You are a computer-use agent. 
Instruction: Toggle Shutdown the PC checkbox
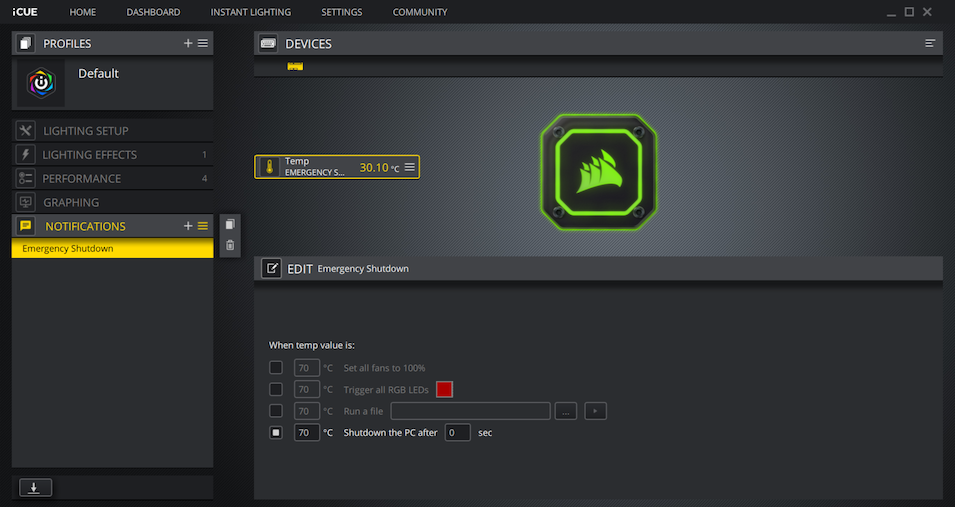click(276, 433)
